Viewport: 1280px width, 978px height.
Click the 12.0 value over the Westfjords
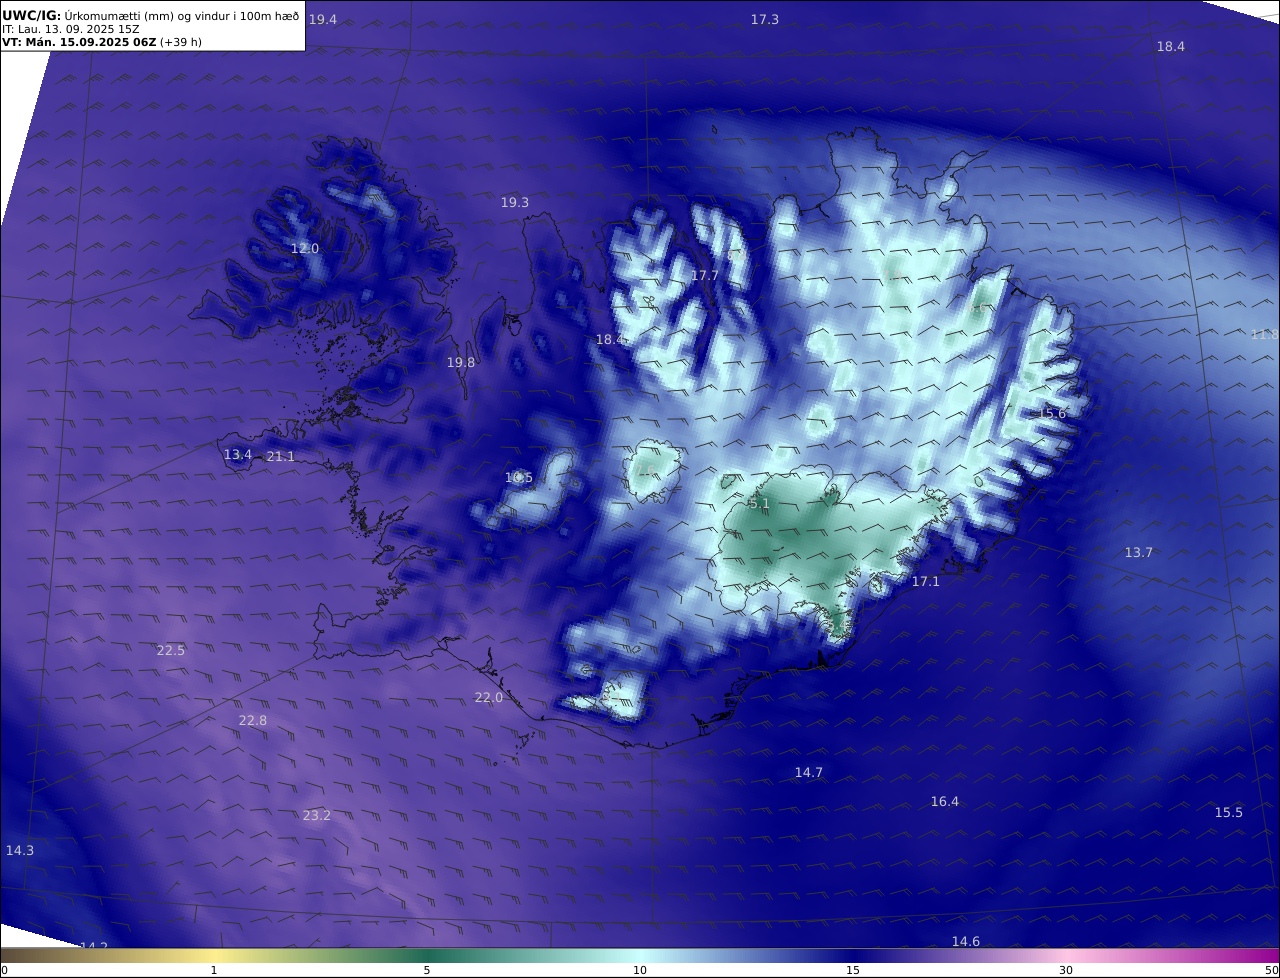[305, 248]
